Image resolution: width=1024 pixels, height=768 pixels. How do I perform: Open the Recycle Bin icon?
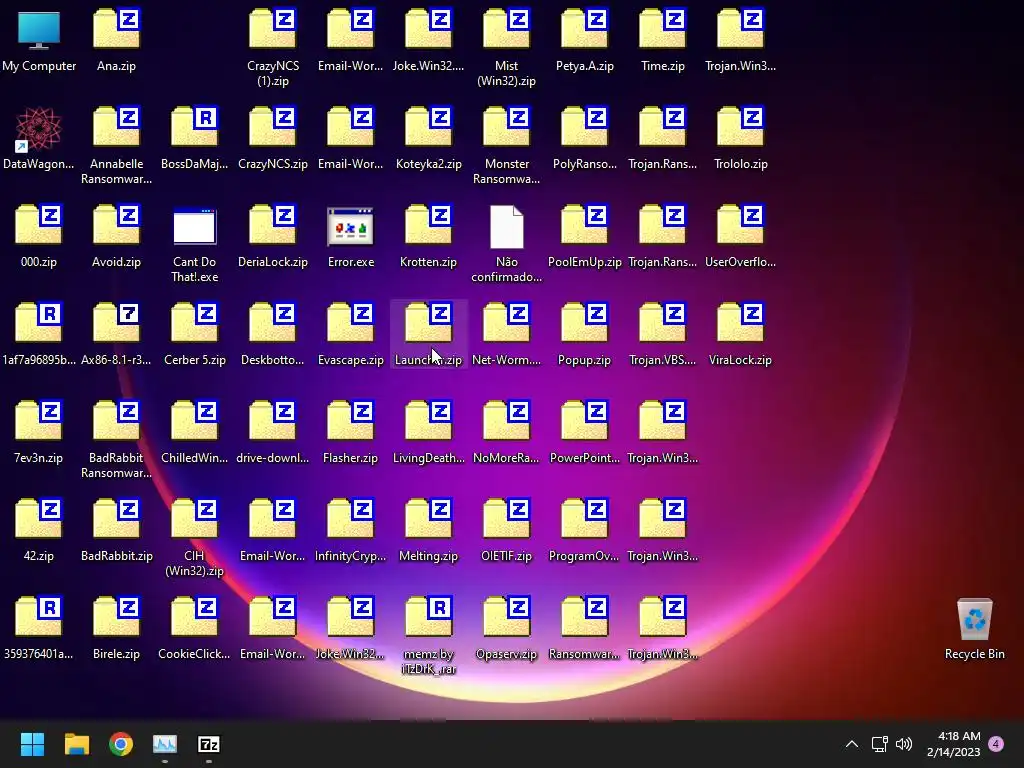tap(974, 619)
